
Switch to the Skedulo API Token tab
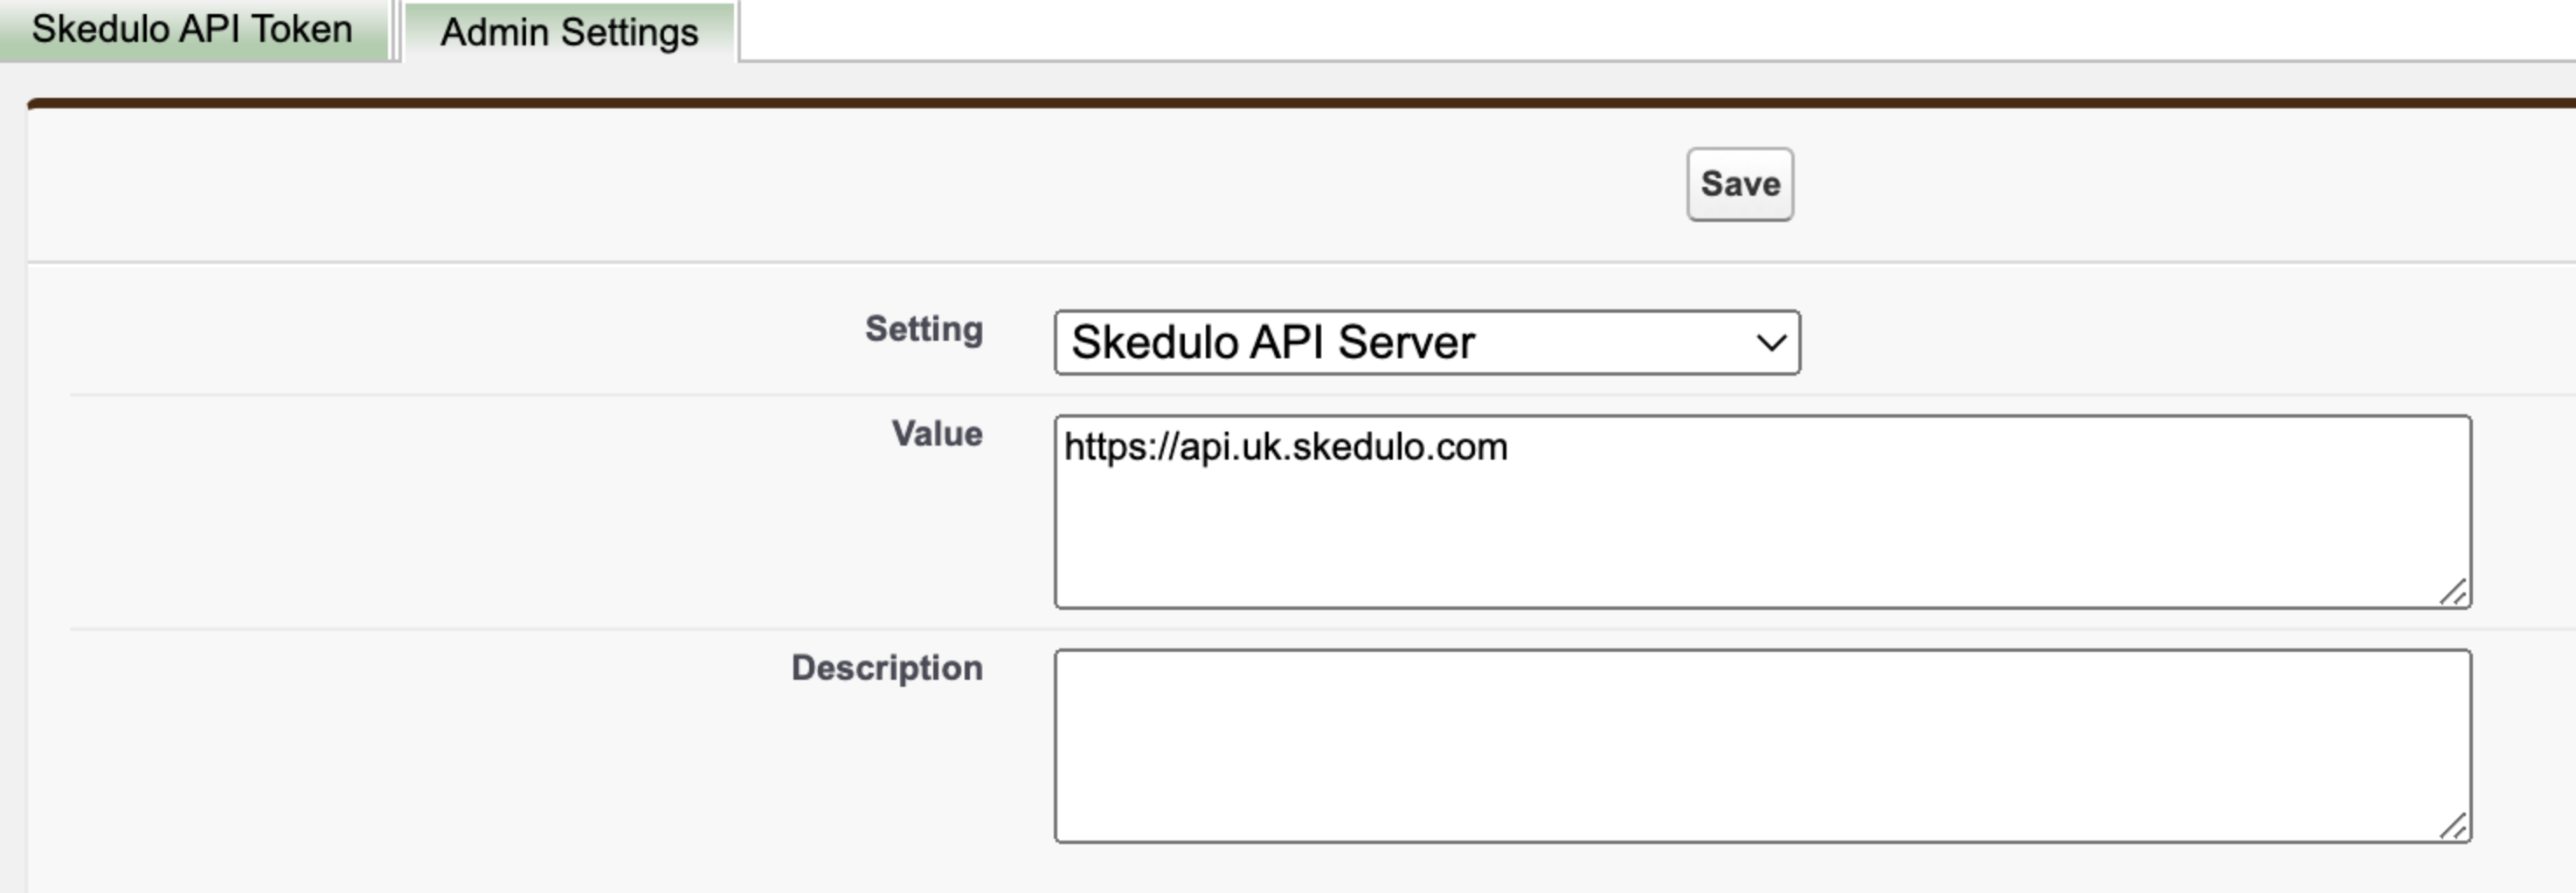(x=190, y=28)
